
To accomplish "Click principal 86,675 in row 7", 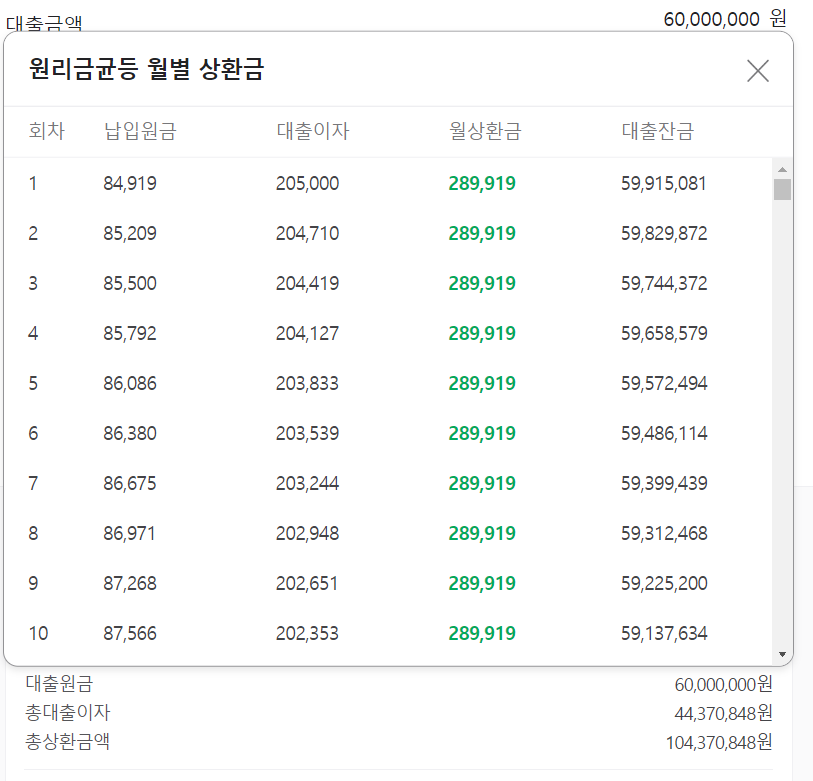I will (130, 483).
